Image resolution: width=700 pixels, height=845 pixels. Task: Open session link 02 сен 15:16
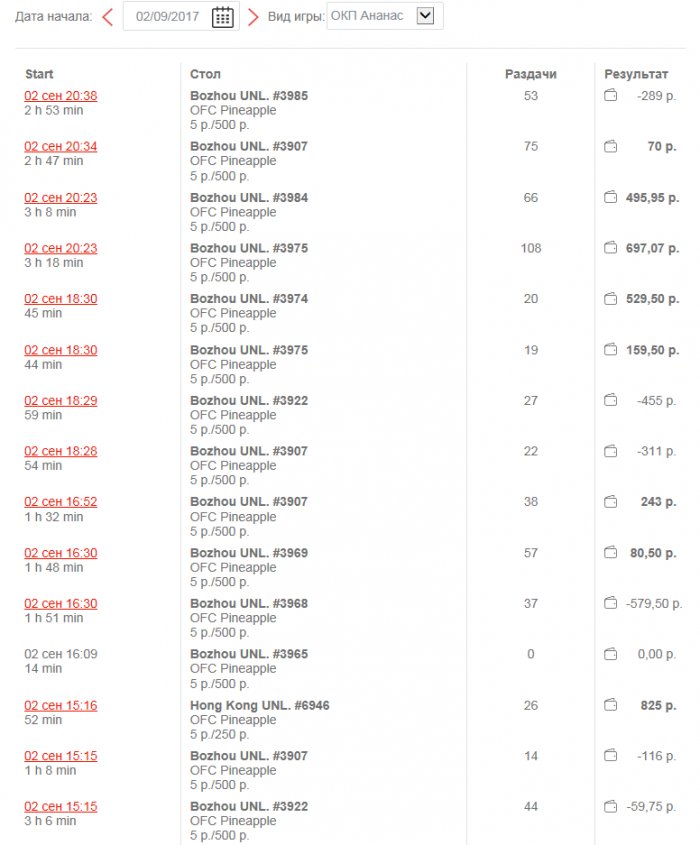pos(61,705)
